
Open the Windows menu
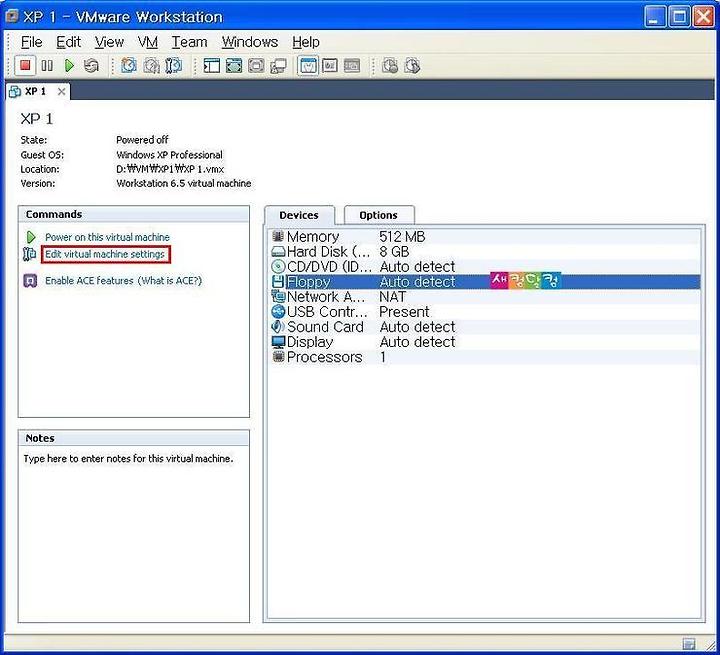coord(250,42)
